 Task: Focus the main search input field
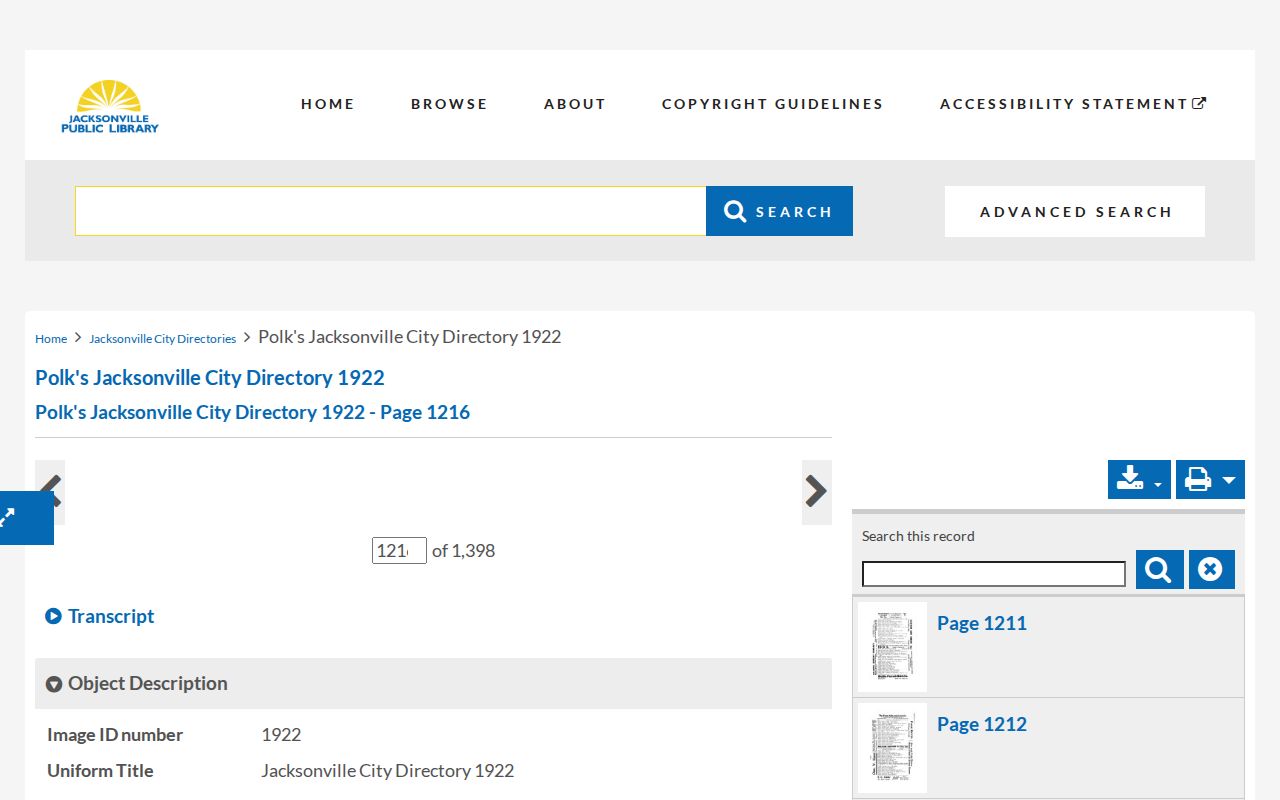click(x=391, y=211)
